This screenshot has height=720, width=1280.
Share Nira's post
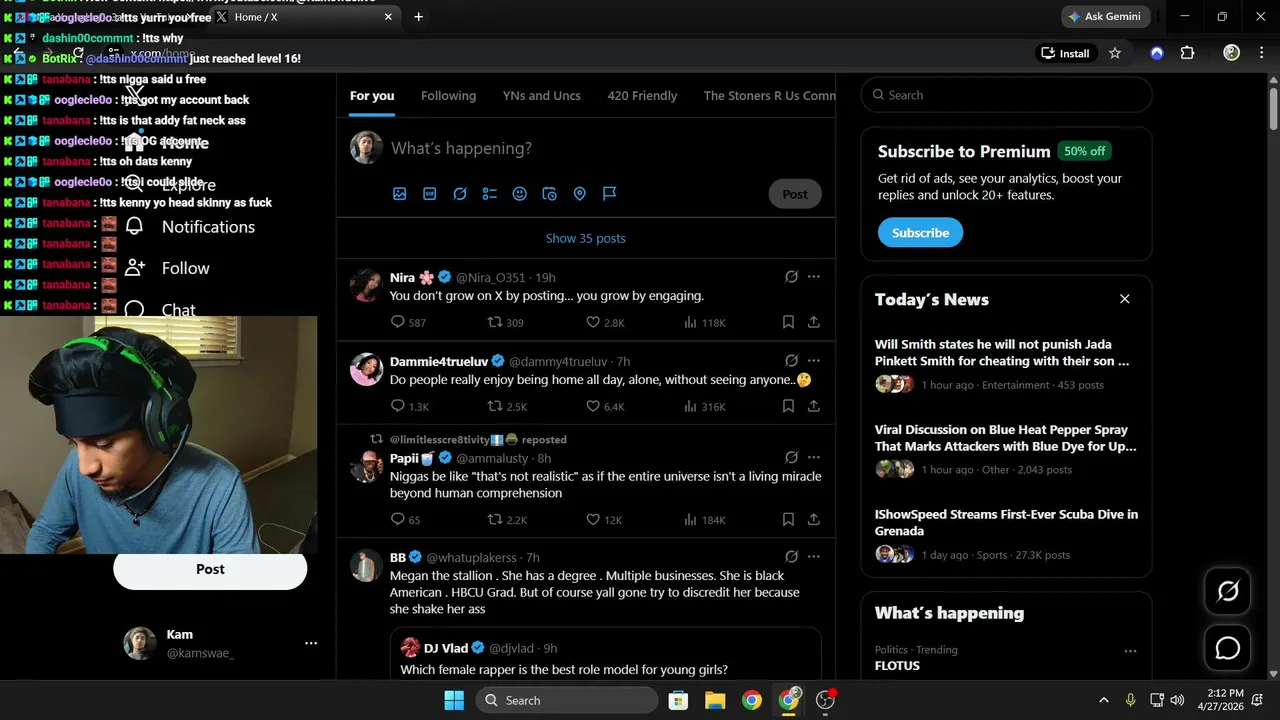(x=814, y=322)
